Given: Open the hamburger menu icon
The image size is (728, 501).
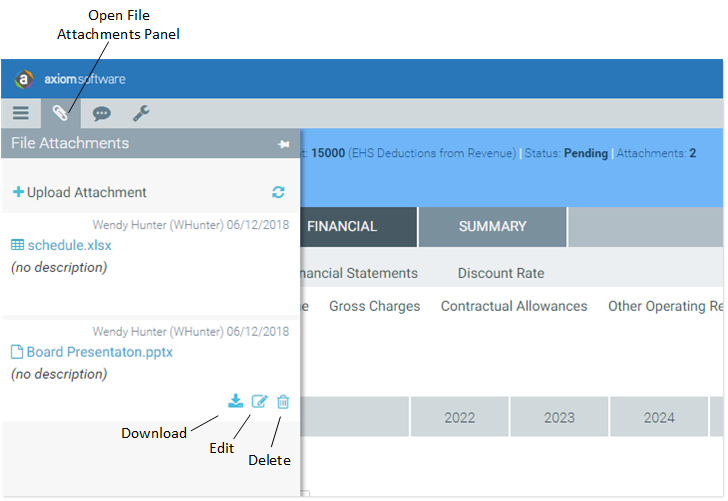Looking at the screenshot, I should pyautogui.click(x=20, y=113).
